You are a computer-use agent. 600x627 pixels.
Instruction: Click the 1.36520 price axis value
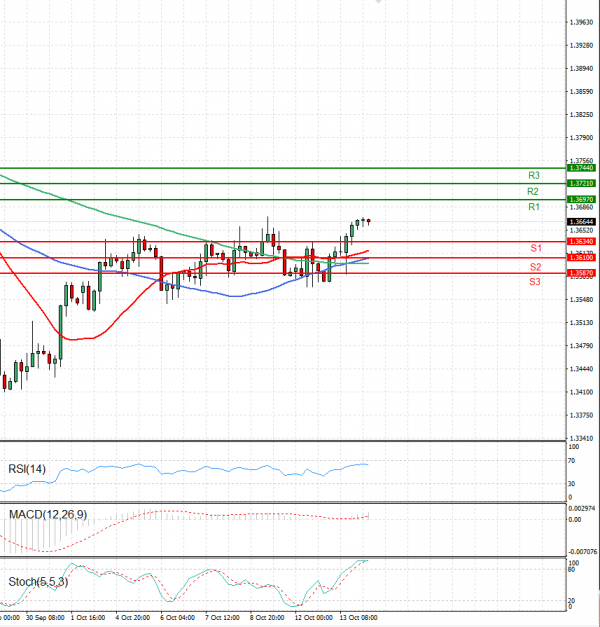pos(581,230)
